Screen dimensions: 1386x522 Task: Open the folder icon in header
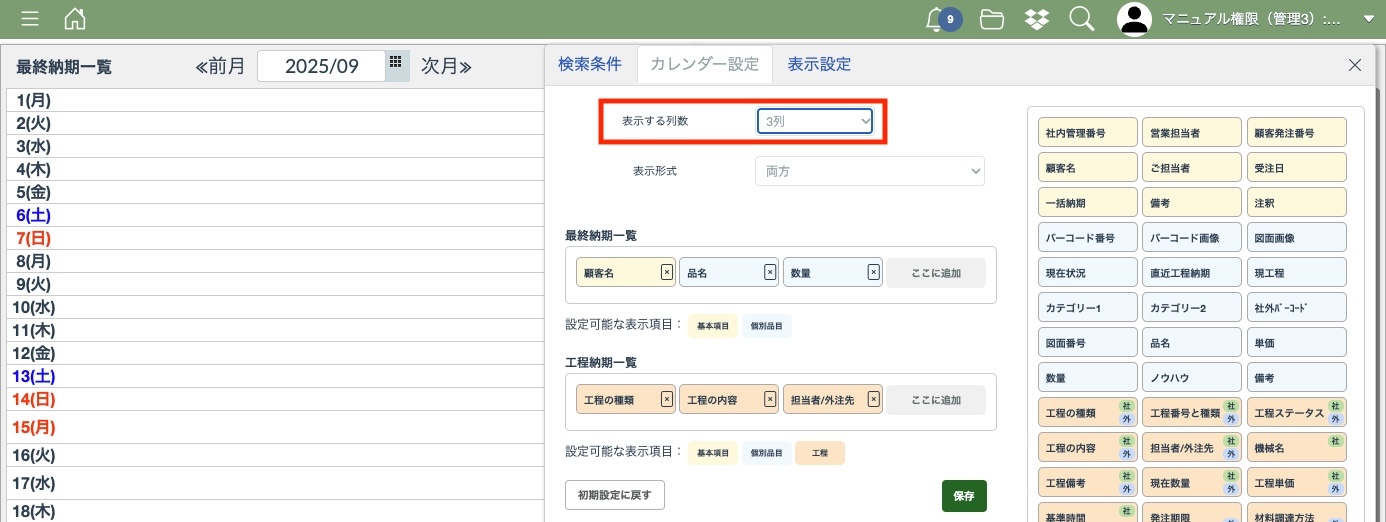992,19
